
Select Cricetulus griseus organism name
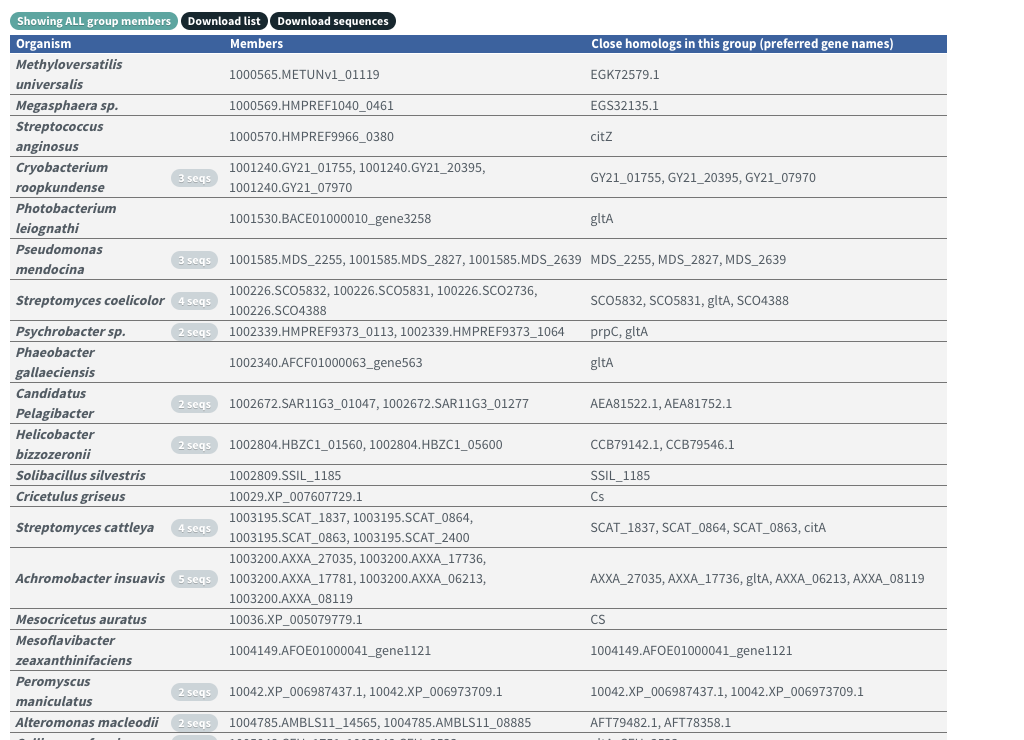71,496
